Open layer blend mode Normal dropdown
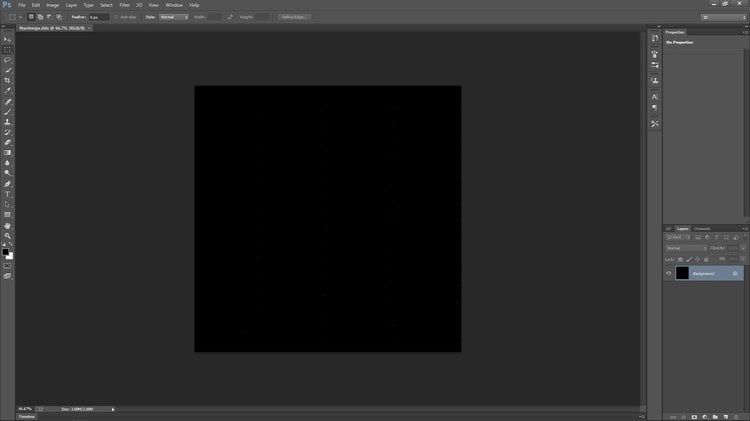Viewport: 750px width, 421px height. point(686,248)
